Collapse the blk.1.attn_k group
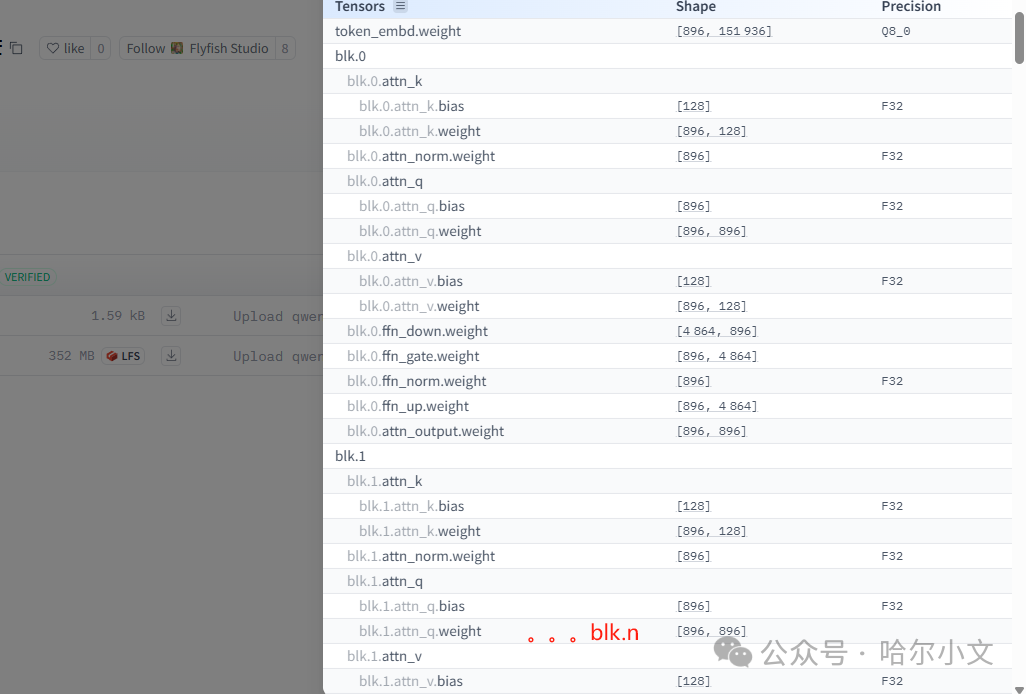Viewport: 1026px width, 694px height. pos(667,481)
